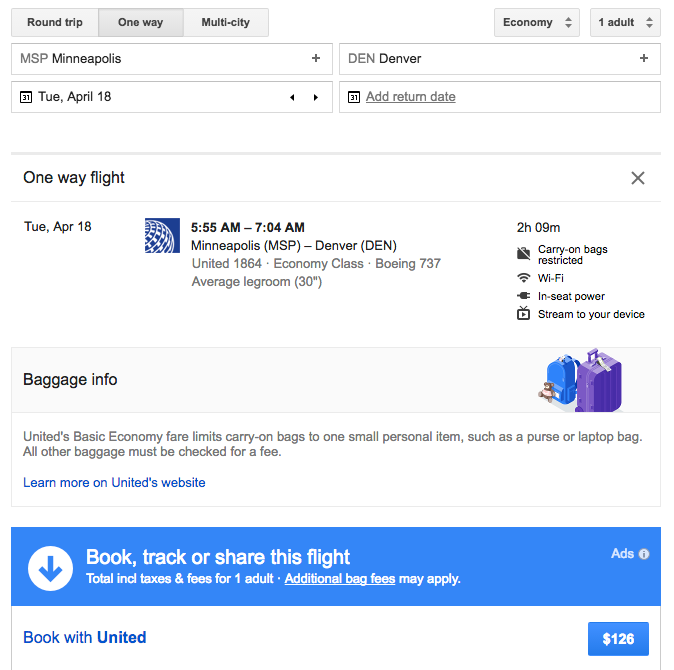Viewport: 674px width, 670px height.
Task: Open the Economy cabin class dropdown
Action: click(x=537, y=22)
